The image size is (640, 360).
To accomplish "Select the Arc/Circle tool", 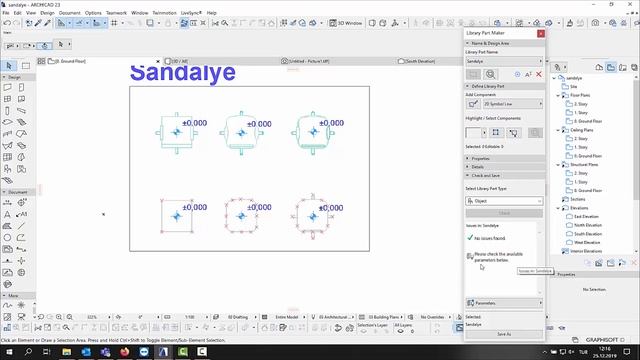I will [x=7, y=238].
